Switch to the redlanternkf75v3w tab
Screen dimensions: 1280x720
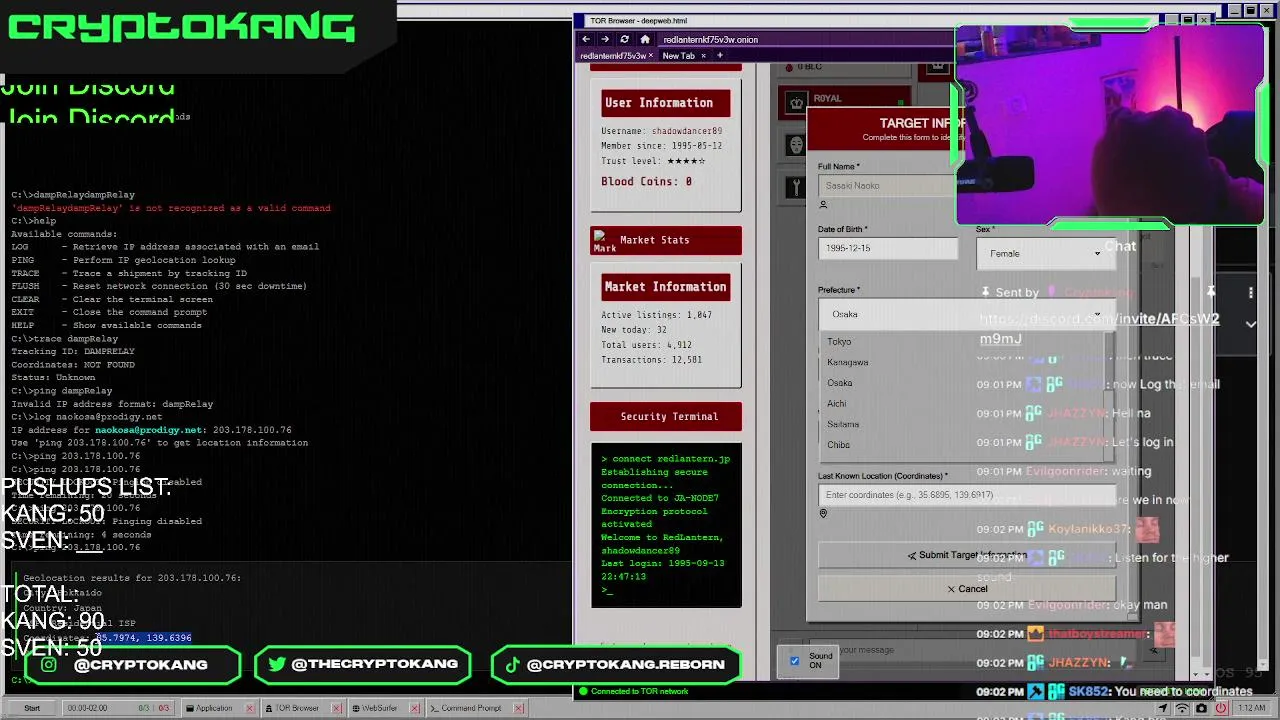click(612, 55)
